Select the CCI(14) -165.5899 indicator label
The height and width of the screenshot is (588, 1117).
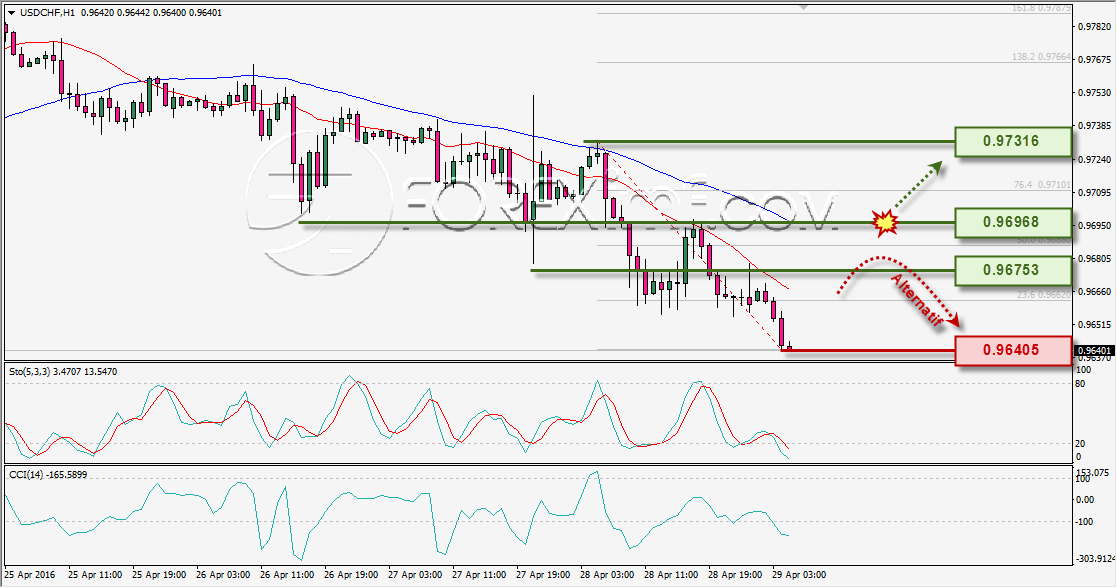pos(48,474)
